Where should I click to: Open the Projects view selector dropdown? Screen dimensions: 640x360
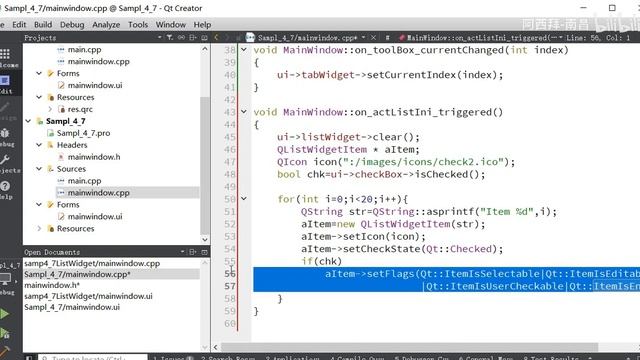coord(159,38)
